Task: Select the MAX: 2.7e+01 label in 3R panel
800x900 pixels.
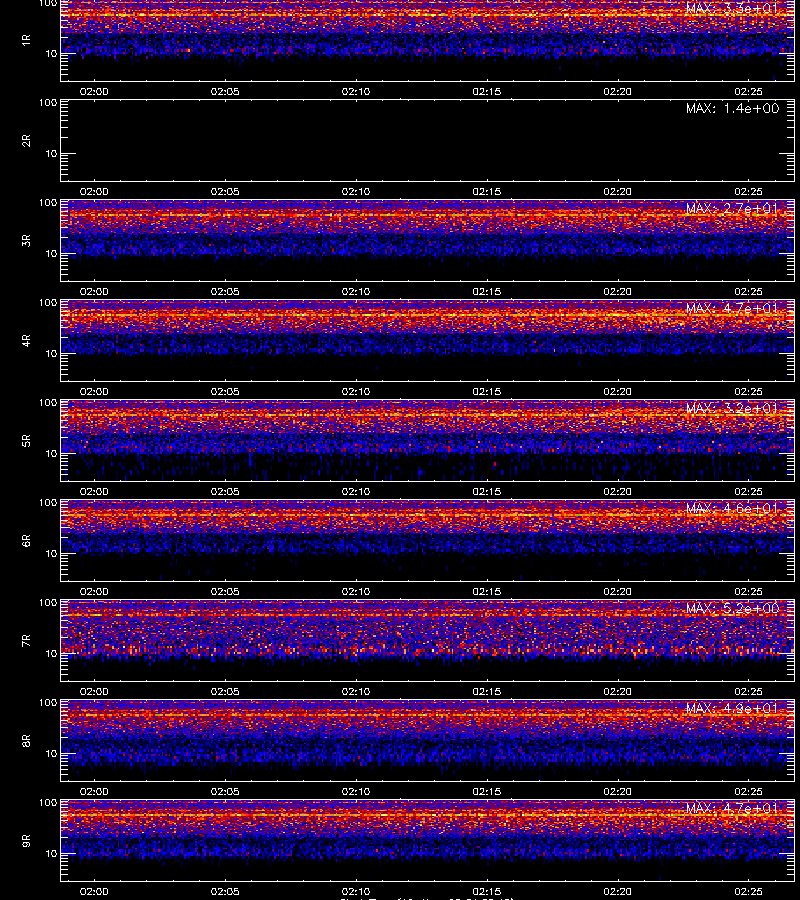Action: (732, 208)
